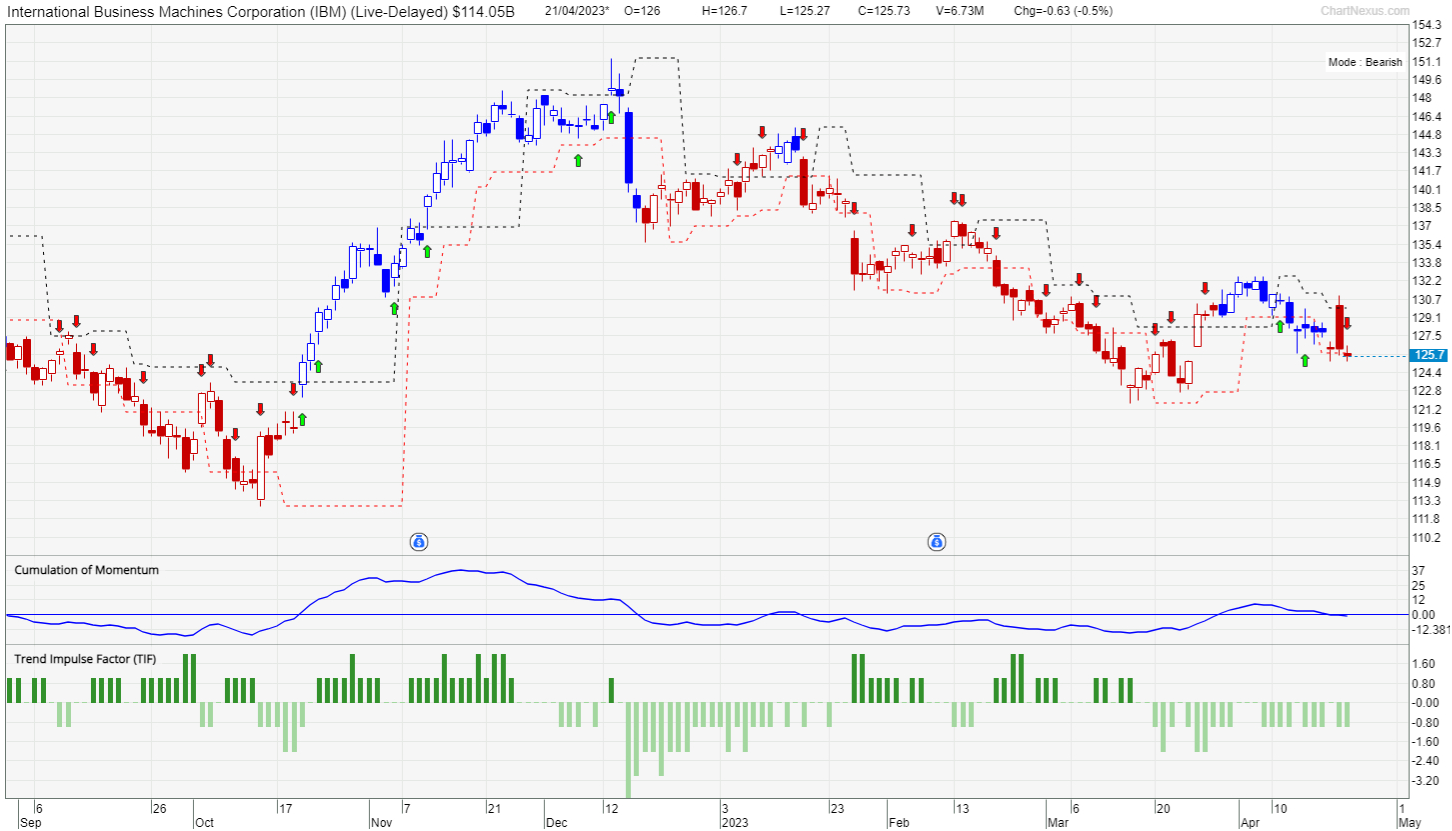
Task: Click the blue 125.7 current price tag
Action: click(x=1428, y=355)
